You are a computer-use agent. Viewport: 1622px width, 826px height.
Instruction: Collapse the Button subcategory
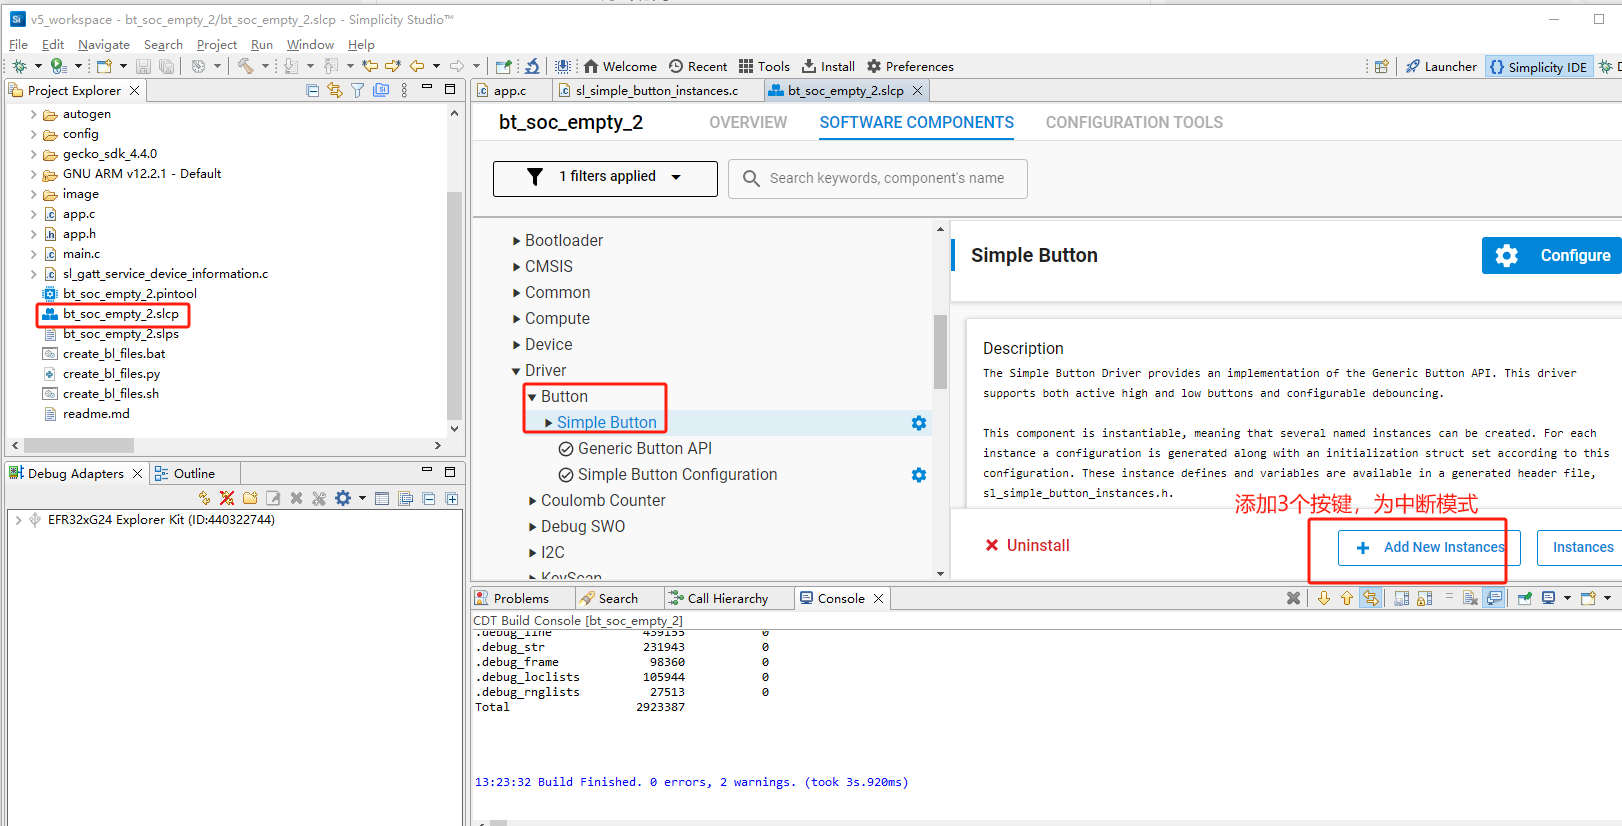(532, 397)
